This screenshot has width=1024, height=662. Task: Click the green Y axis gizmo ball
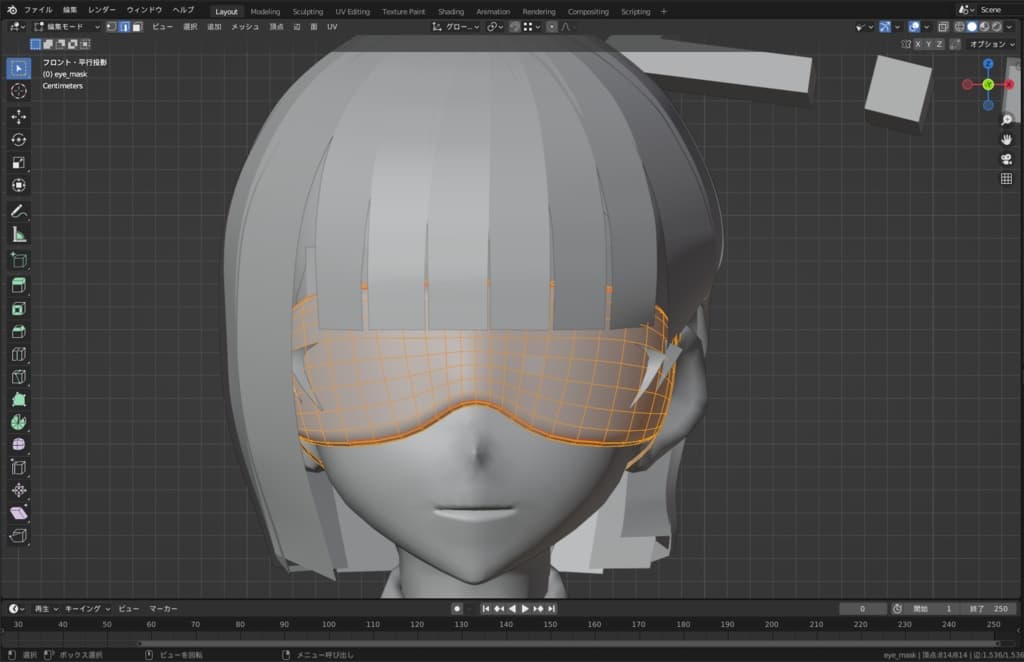pos(987,85)
